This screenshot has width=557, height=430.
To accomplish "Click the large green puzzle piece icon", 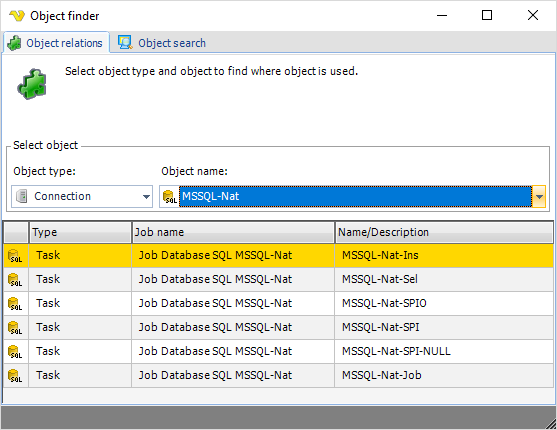I will click(32, 84).
